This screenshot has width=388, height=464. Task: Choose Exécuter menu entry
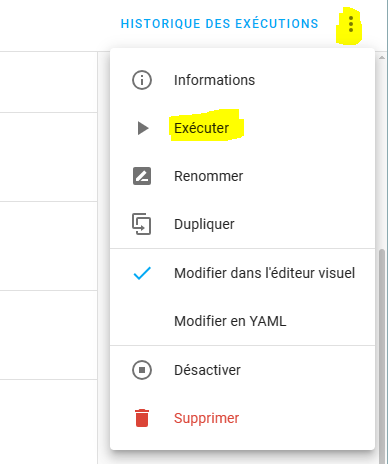pos(243,128)
